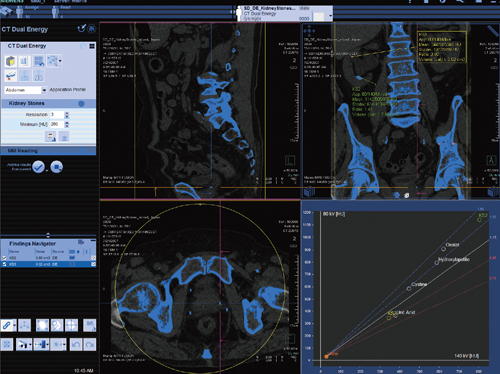Uncheck the first findings row checkbox
This screenshot has height=374, width=500.
click(x=4, y=258)
